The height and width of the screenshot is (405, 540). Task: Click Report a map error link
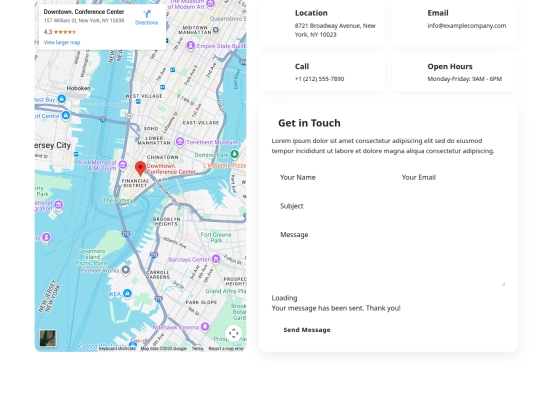pyautogui.click(x=226, y=349)
